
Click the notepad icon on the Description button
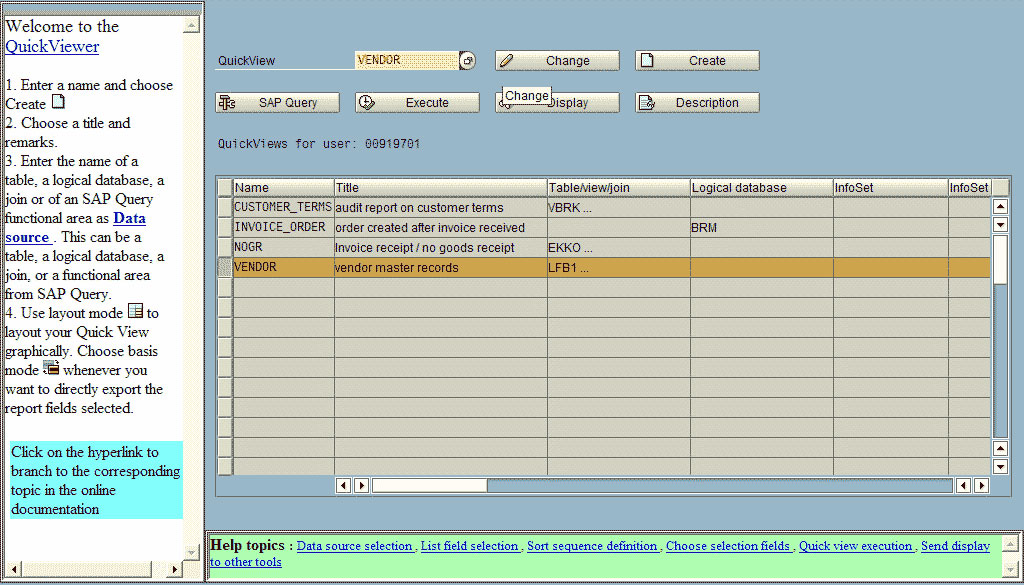647,102
